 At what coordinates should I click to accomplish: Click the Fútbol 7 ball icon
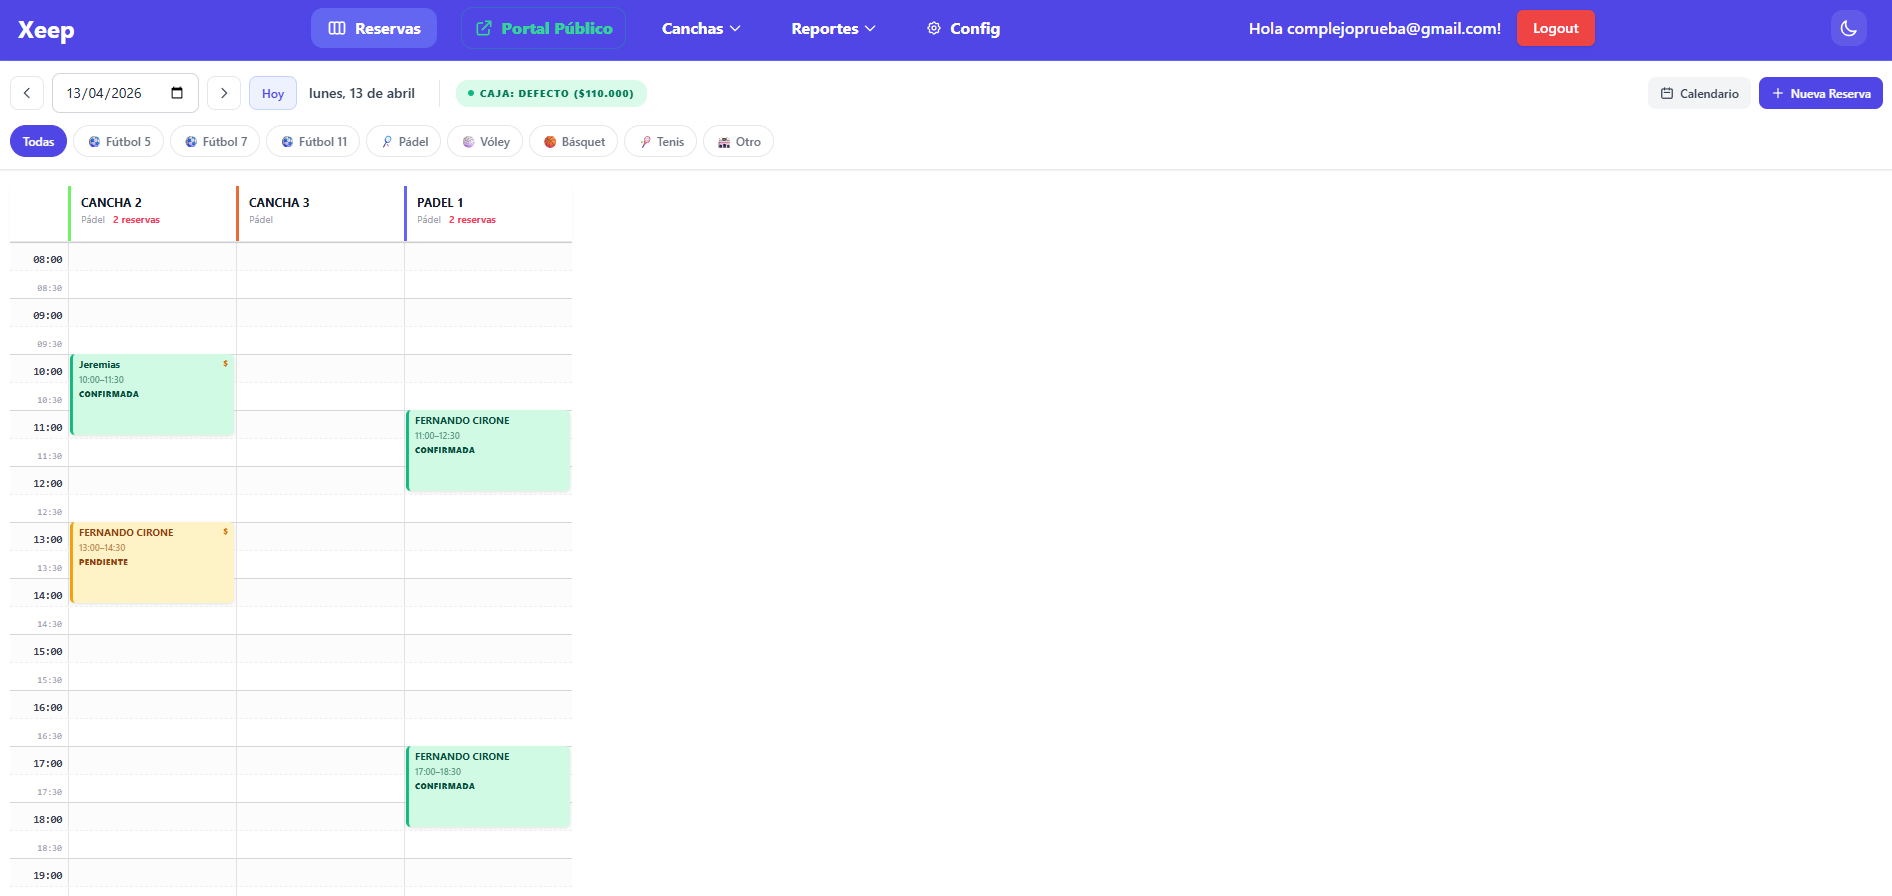click(x=191, y=142)
